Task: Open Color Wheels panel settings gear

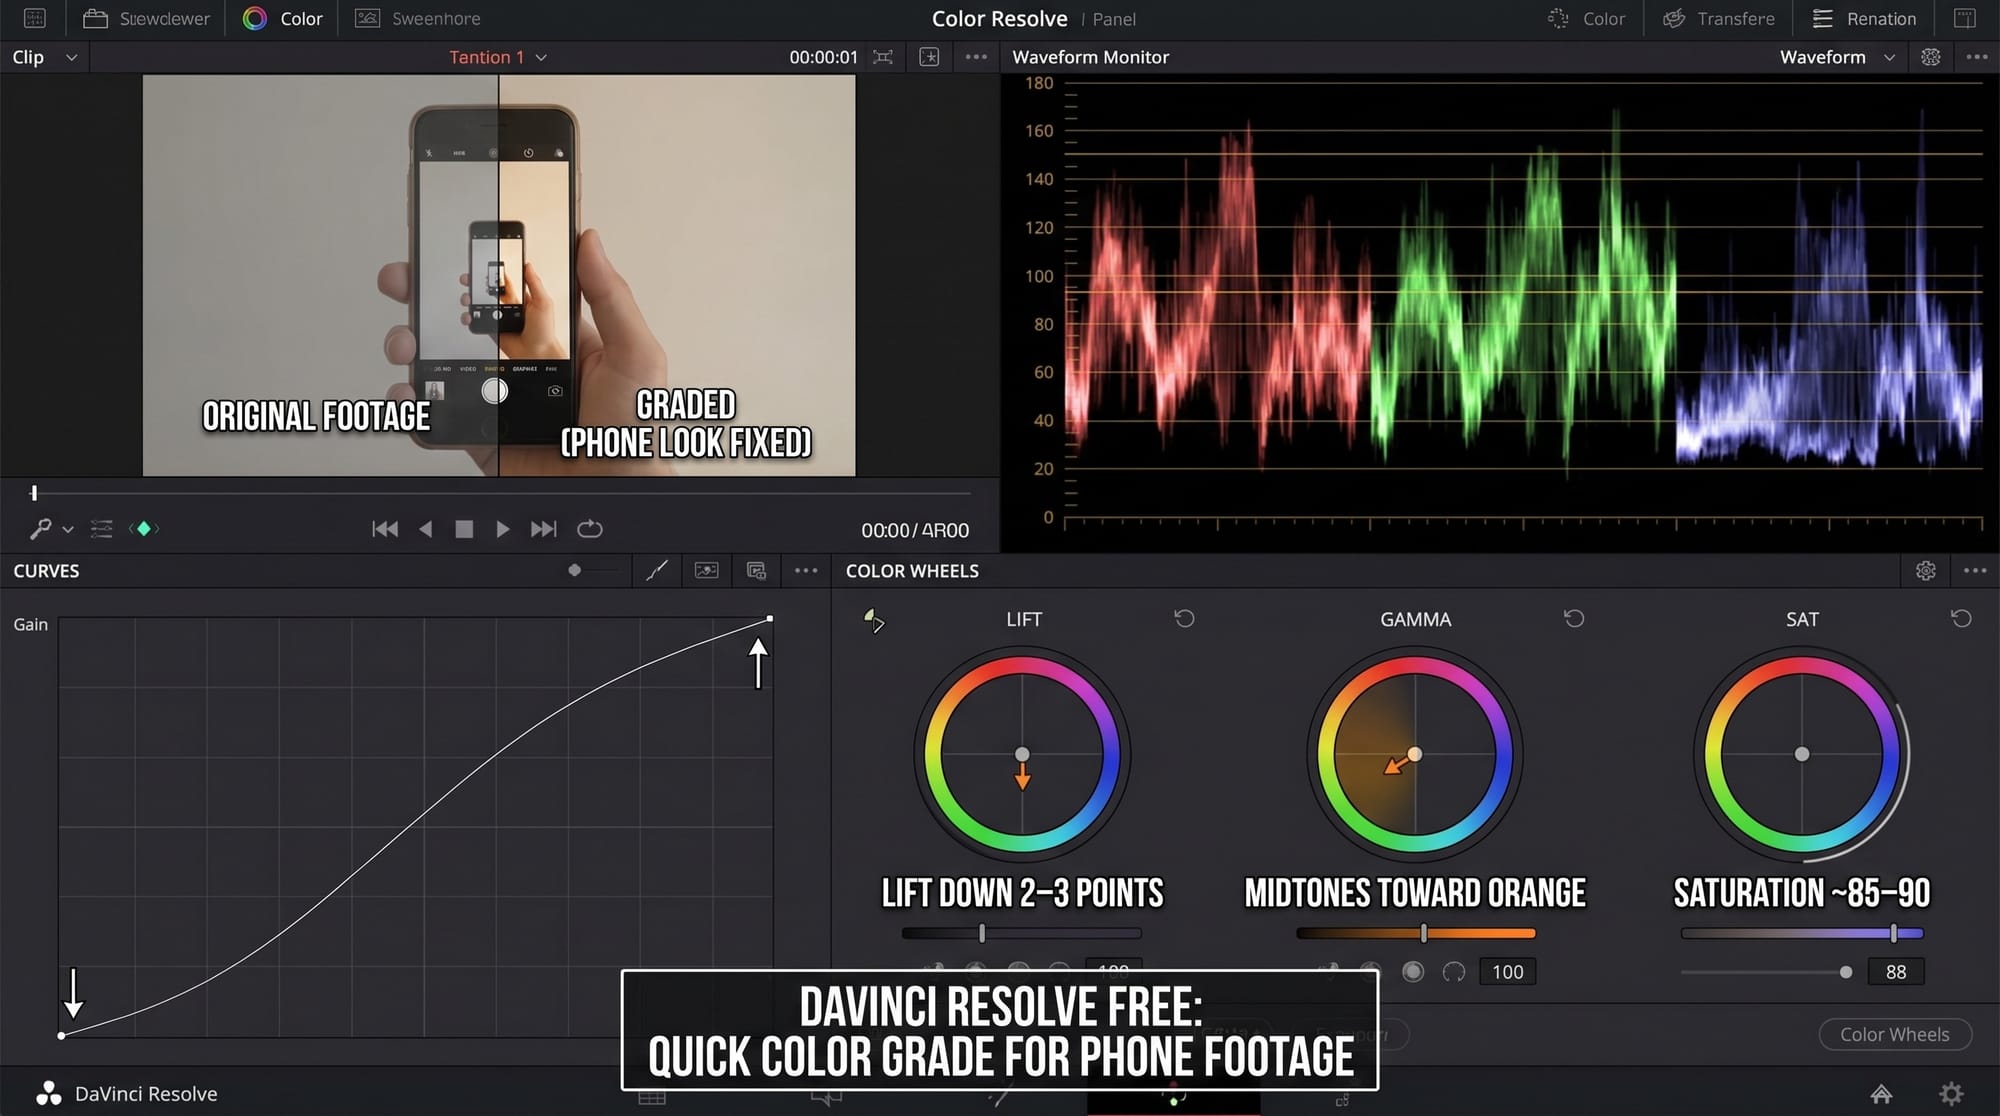Action: (x=1925, y=571)
